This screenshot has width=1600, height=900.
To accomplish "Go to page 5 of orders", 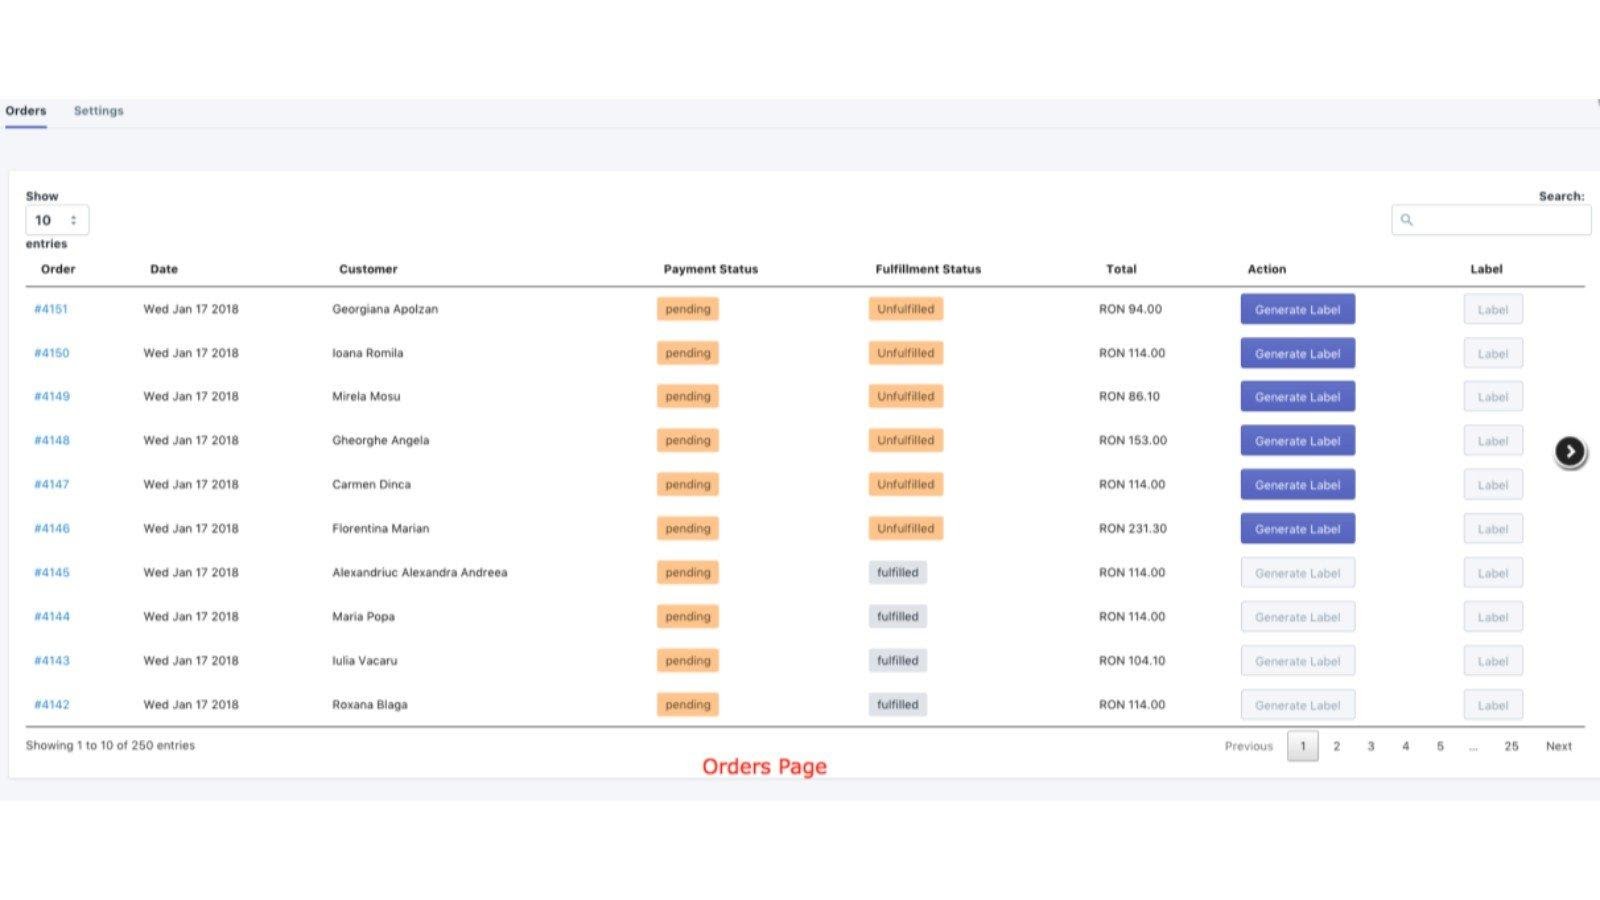I will [1440, 746].
